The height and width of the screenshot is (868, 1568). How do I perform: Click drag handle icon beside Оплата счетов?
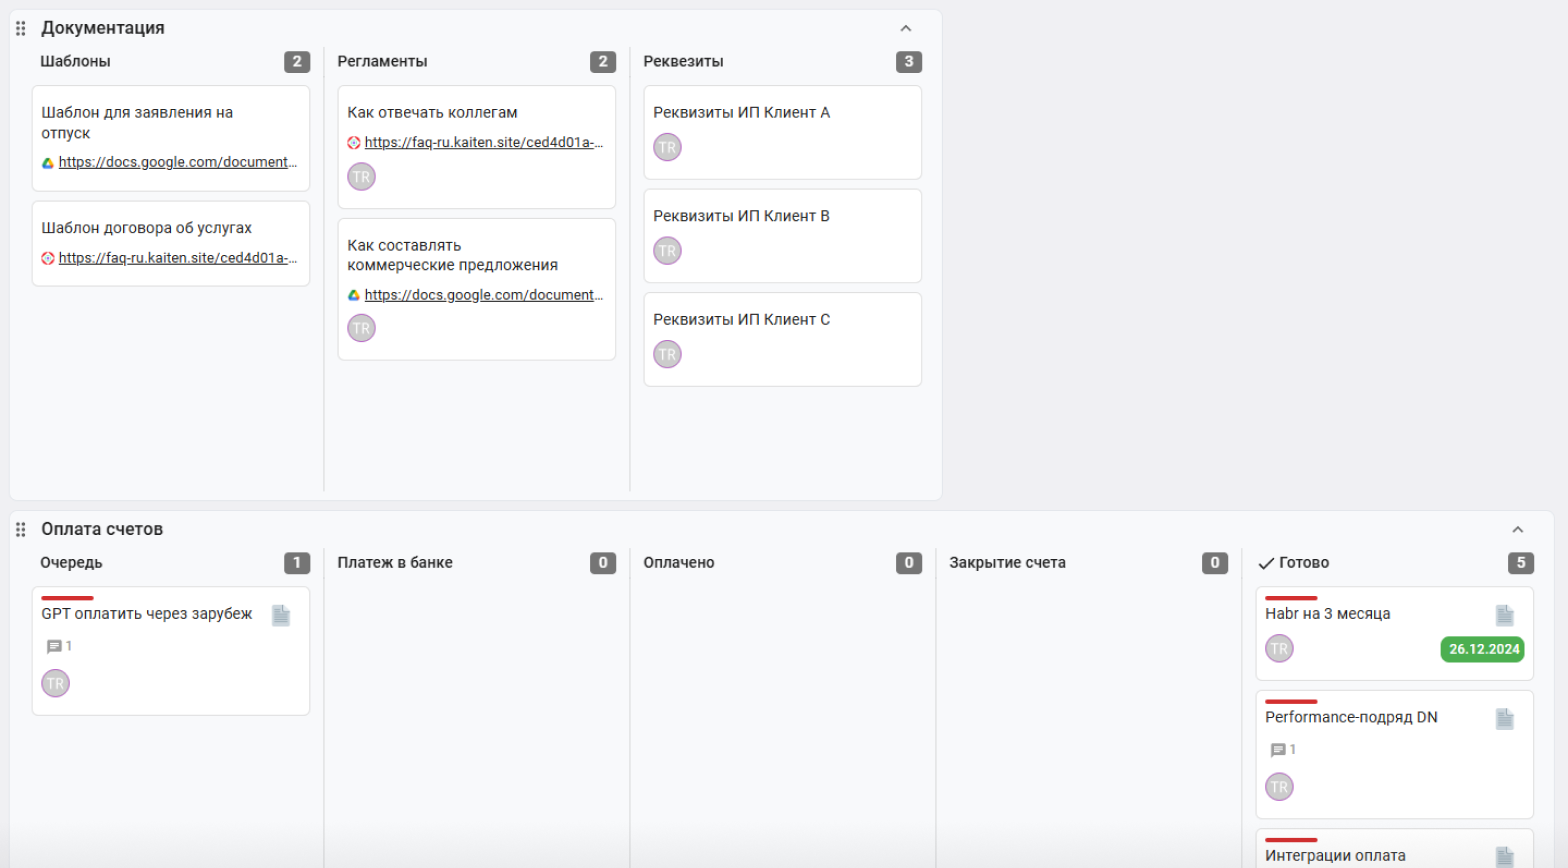click(x=20, y=529)
